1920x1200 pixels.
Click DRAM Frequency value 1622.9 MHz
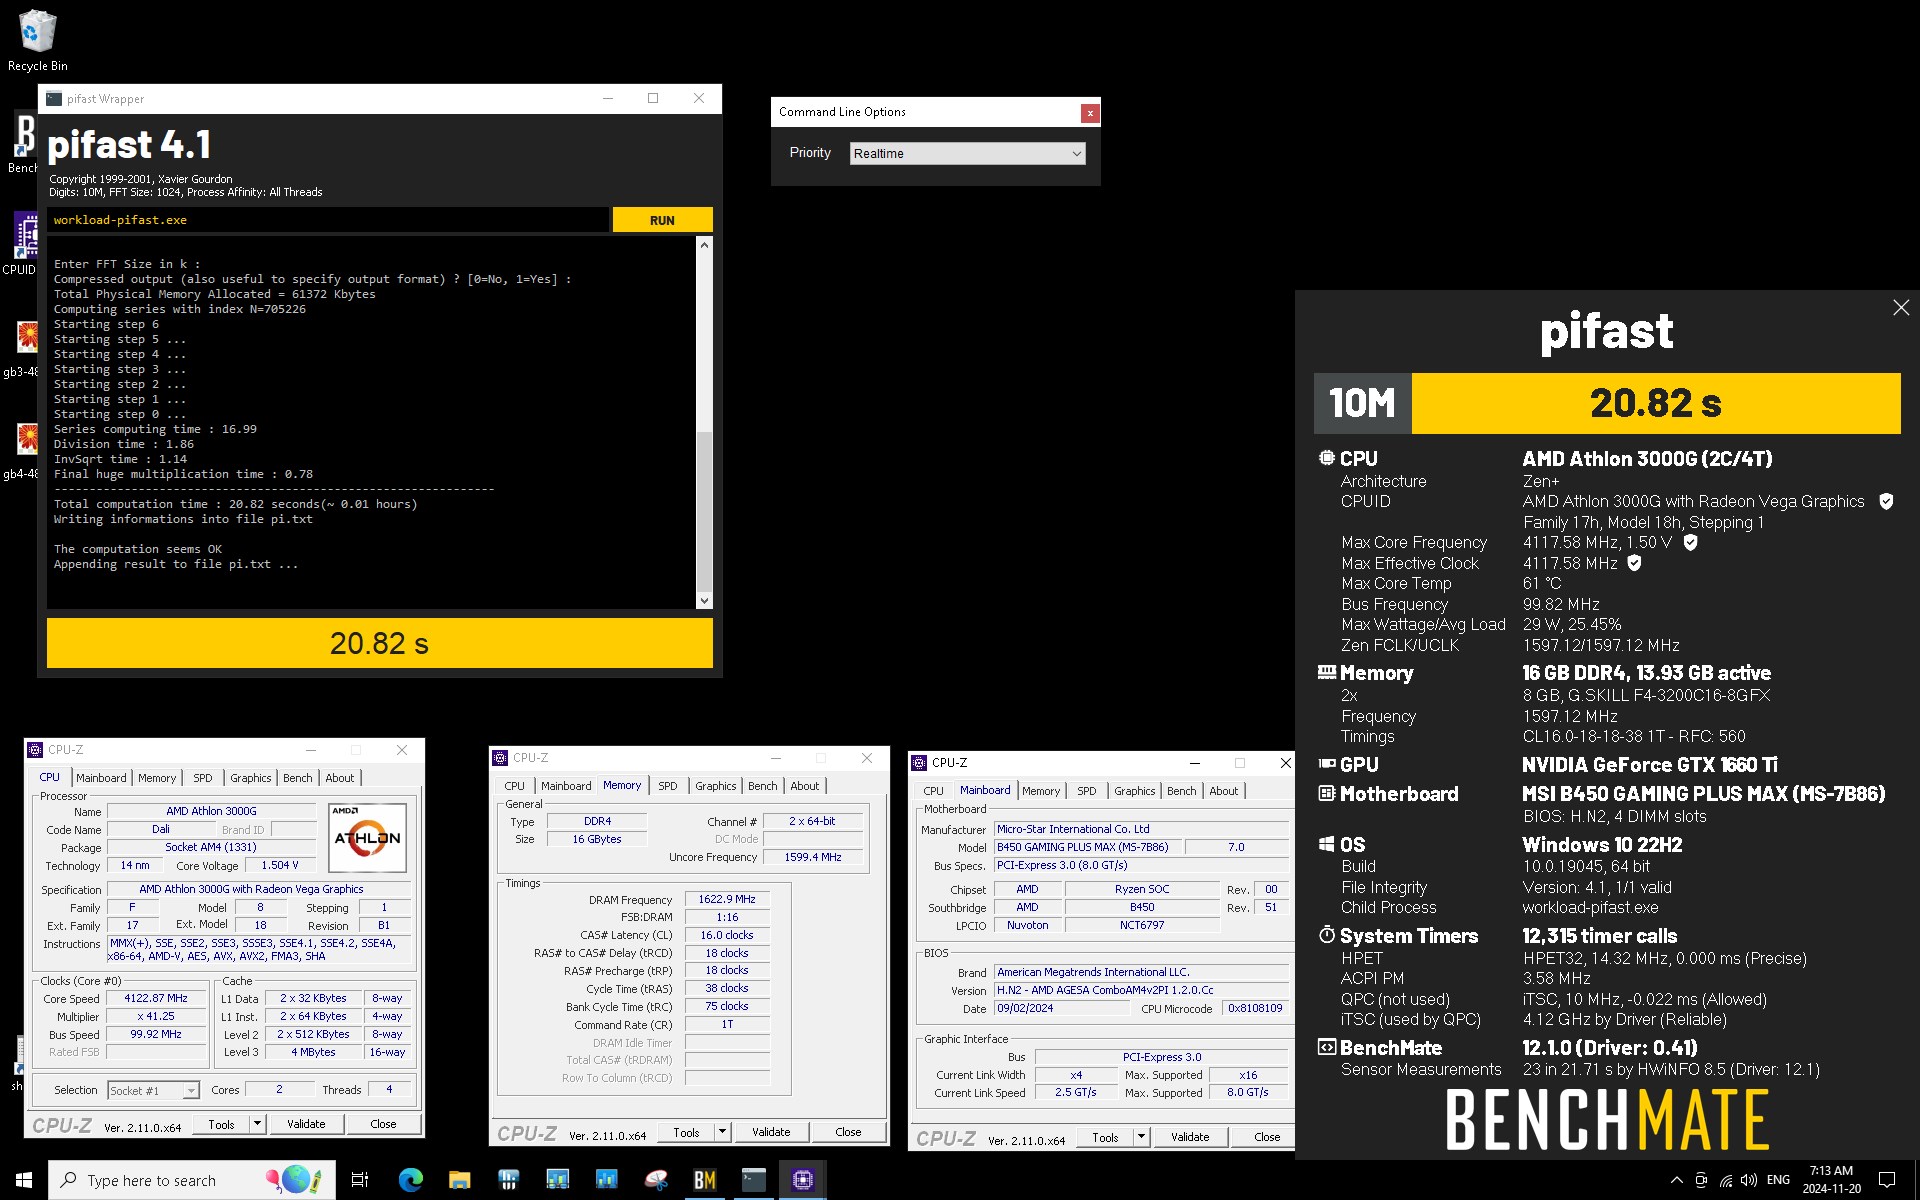coord(727,899)
